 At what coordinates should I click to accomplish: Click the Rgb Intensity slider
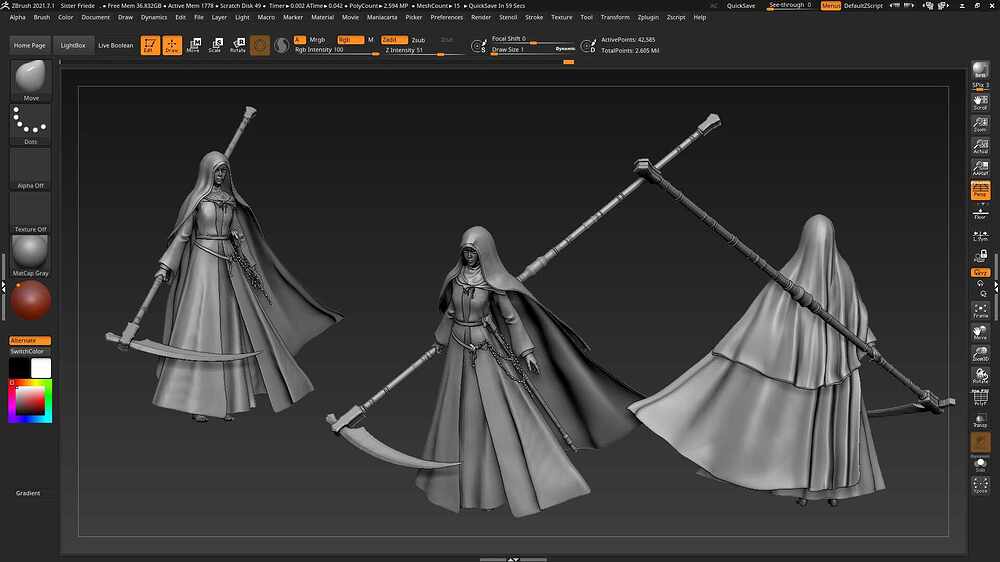[337, 50]
